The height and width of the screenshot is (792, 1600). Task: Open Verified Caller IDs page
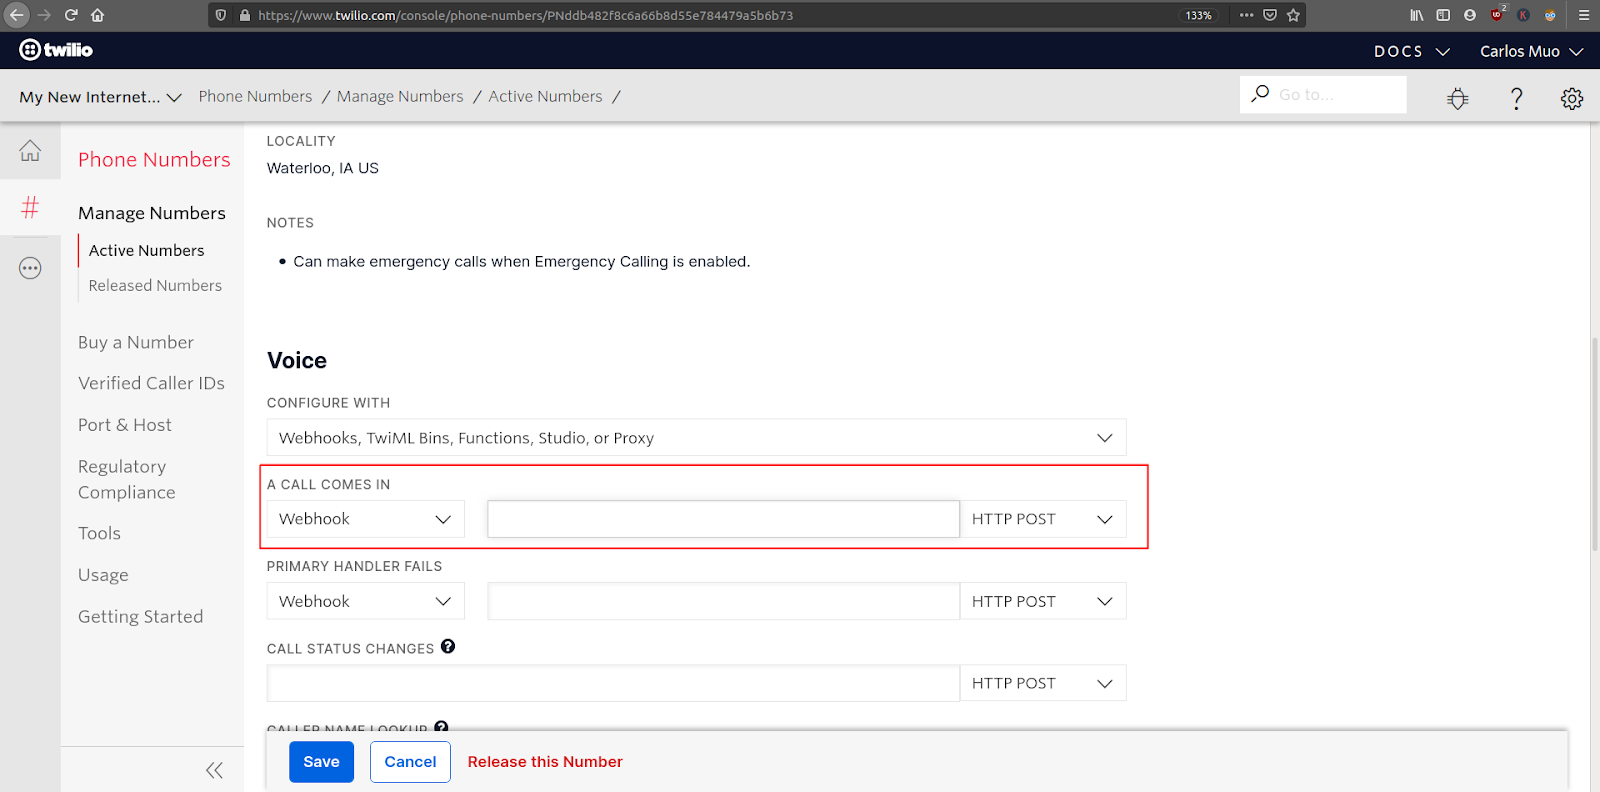pyautogui.click(x=151, y=383)
